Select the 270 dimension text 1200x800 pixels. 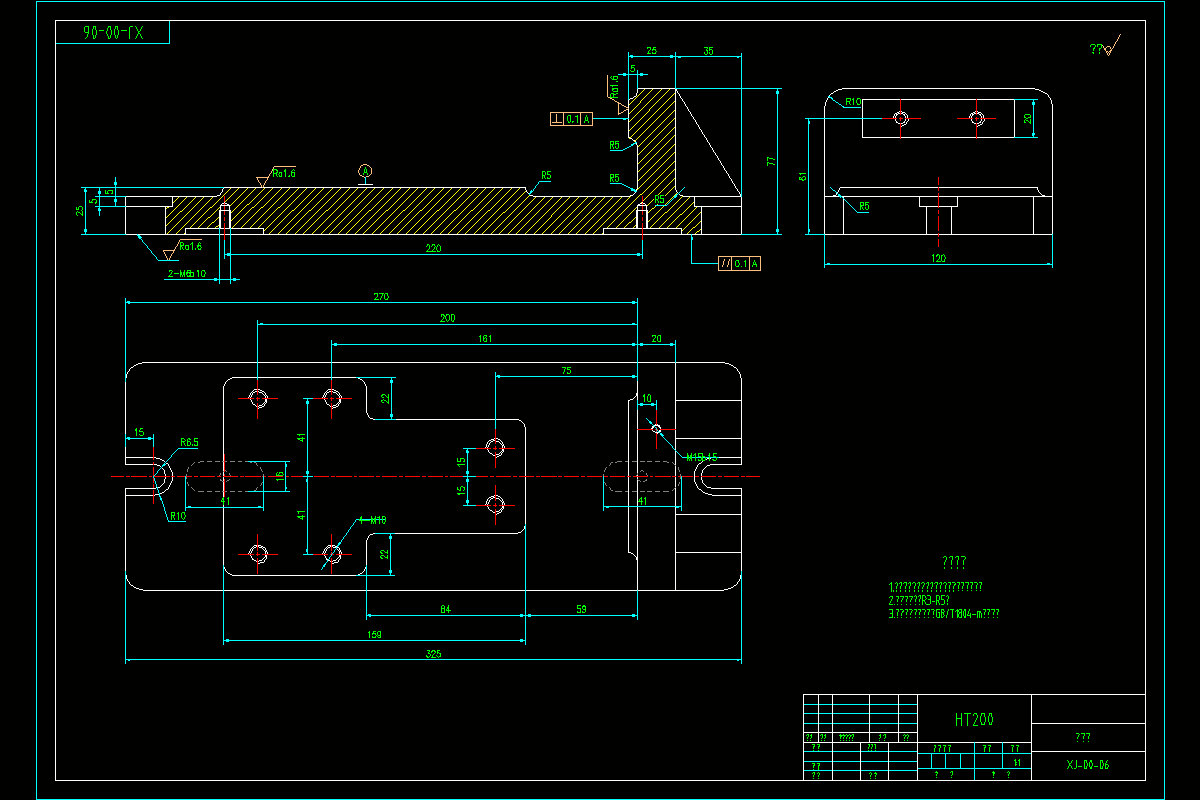click(x=381, y=297)
